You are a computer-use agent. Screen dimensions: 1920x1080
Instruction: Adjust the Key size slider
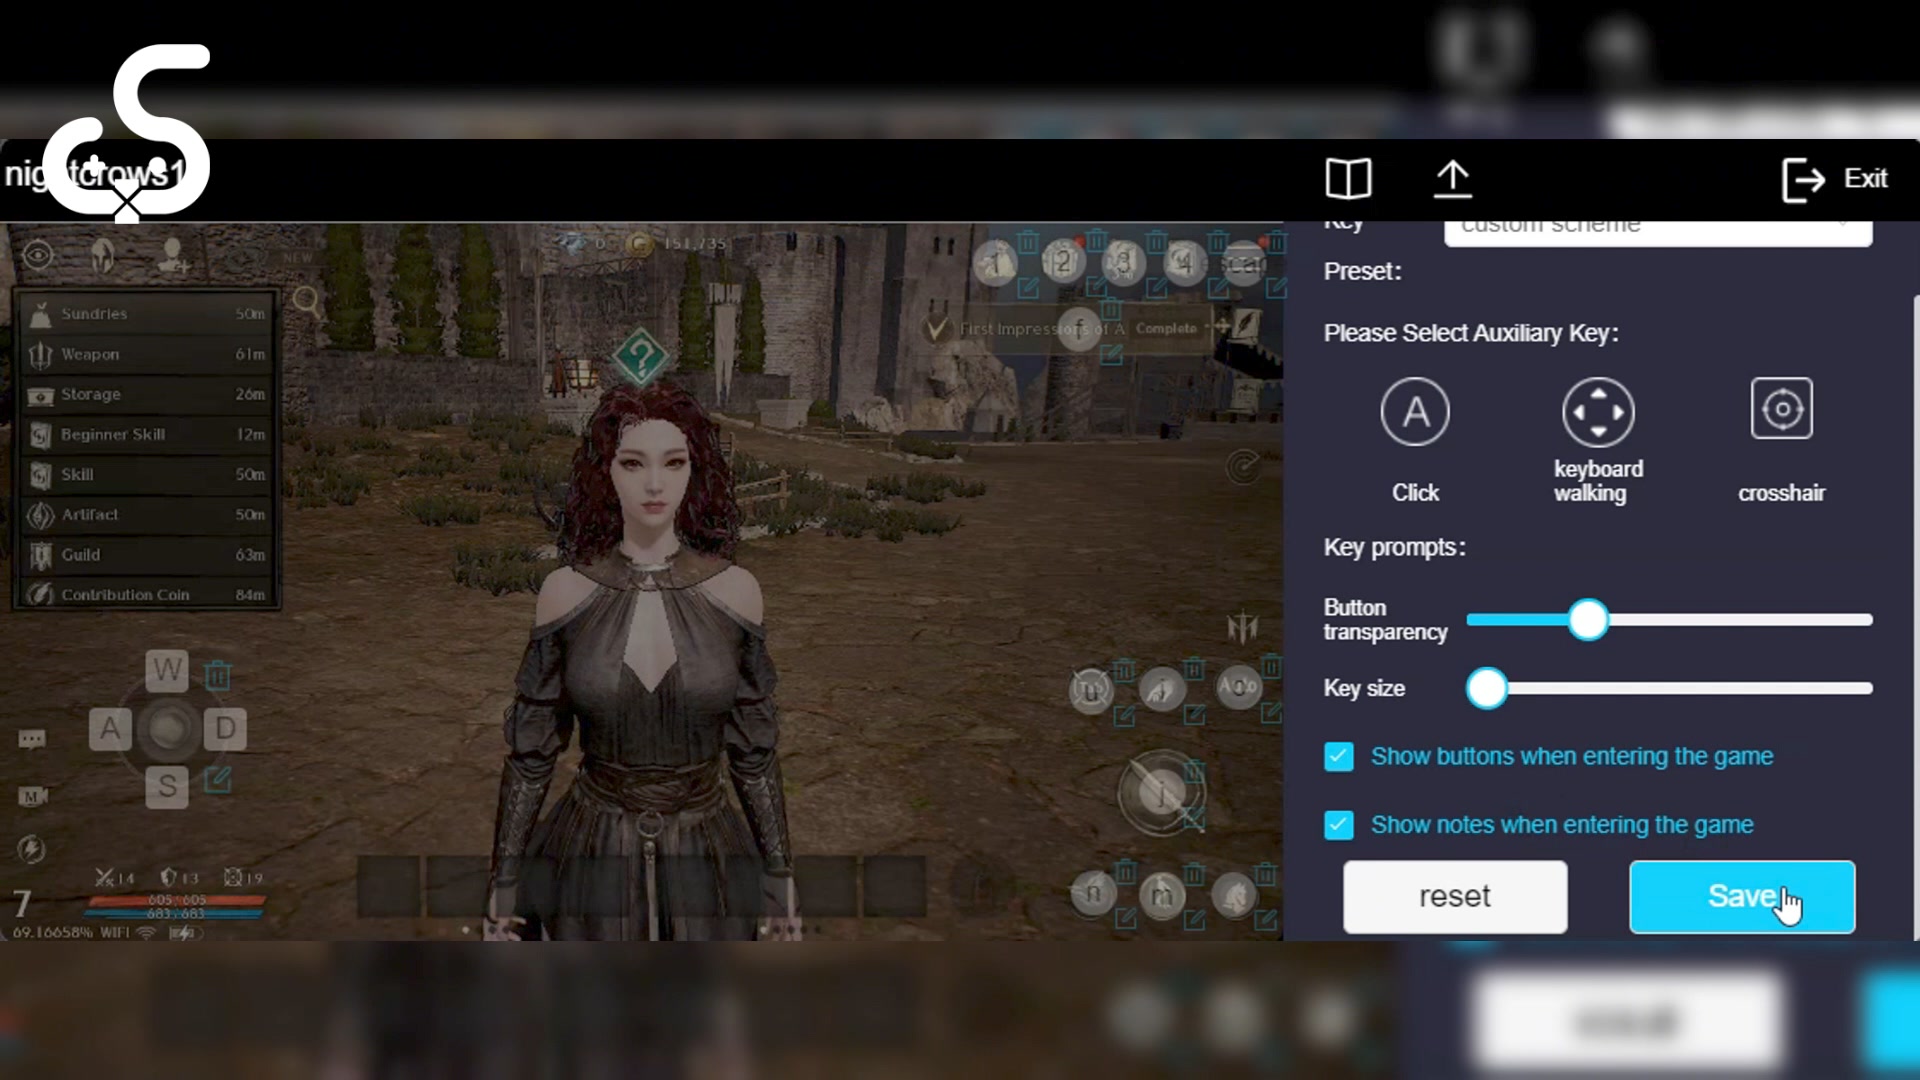(x=1487, y=688)
